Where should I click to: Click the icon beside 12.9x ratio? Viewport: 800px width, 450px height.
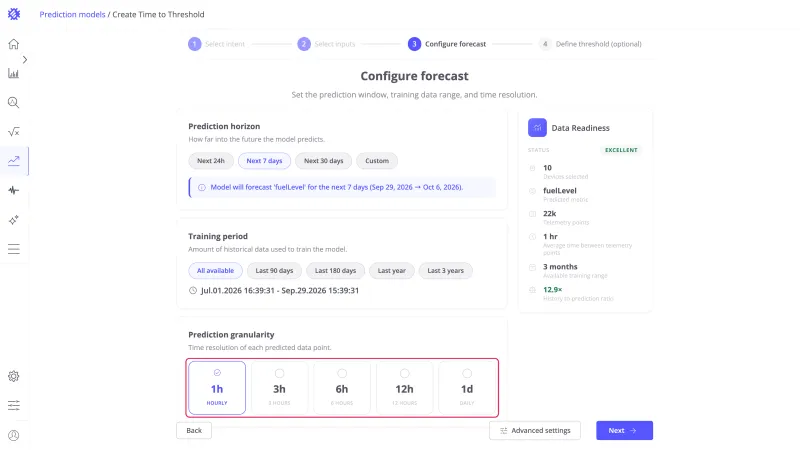point(532,290)
